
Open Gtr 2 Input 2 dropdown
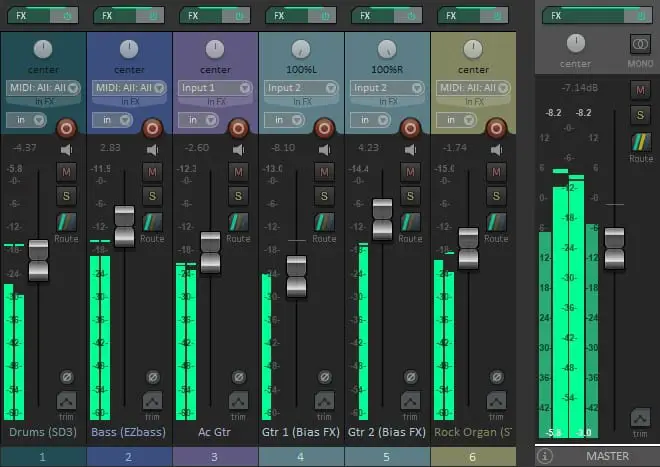click(x=387, y=88)
